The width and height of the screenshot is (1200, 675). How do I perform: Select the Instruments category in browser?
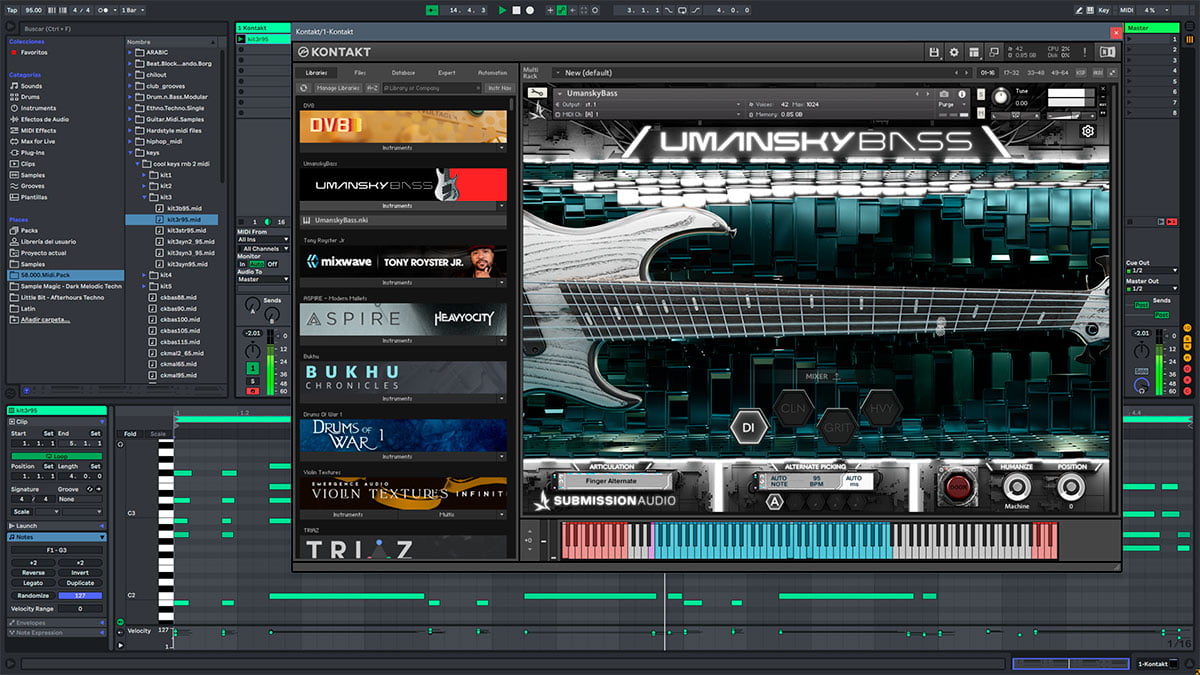pyautogui.click(x=38, y=108)
